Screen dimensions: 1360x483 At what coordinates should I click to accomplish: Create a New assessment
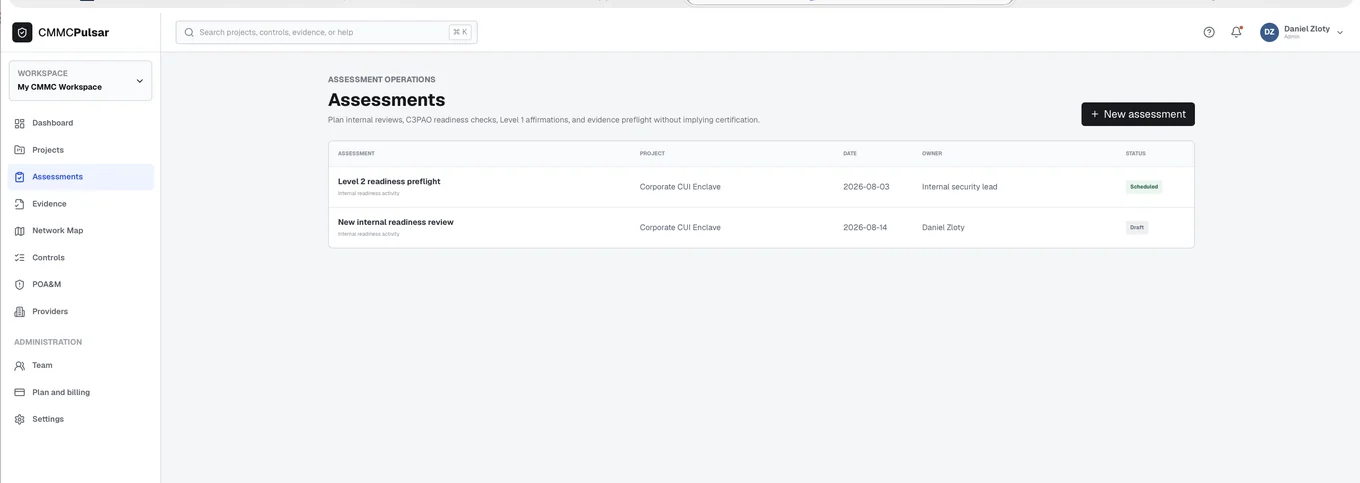point(1138,114)
